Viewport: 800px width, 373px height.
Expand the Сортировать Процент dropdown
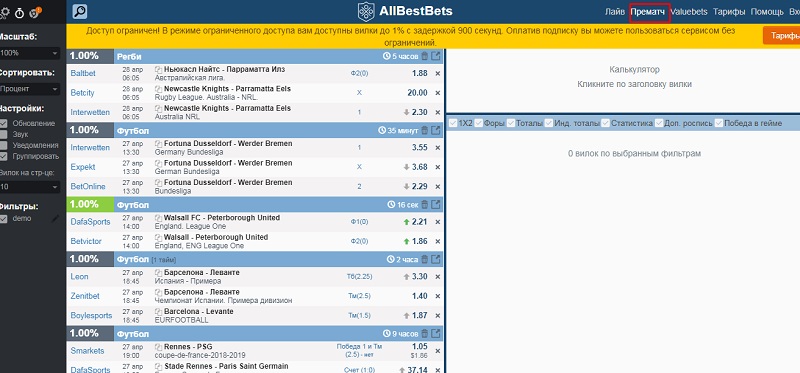coord(30,89)
